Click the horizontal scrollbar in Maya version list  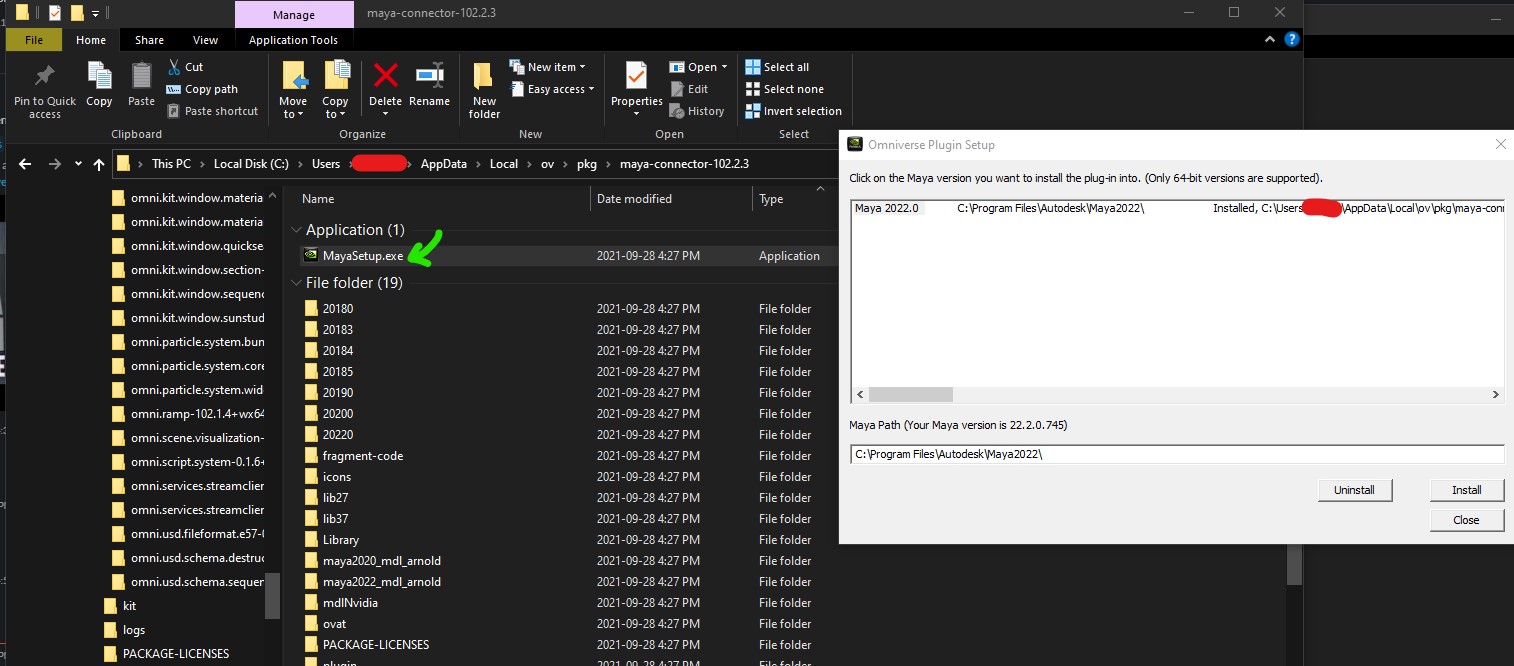[911, 395]
